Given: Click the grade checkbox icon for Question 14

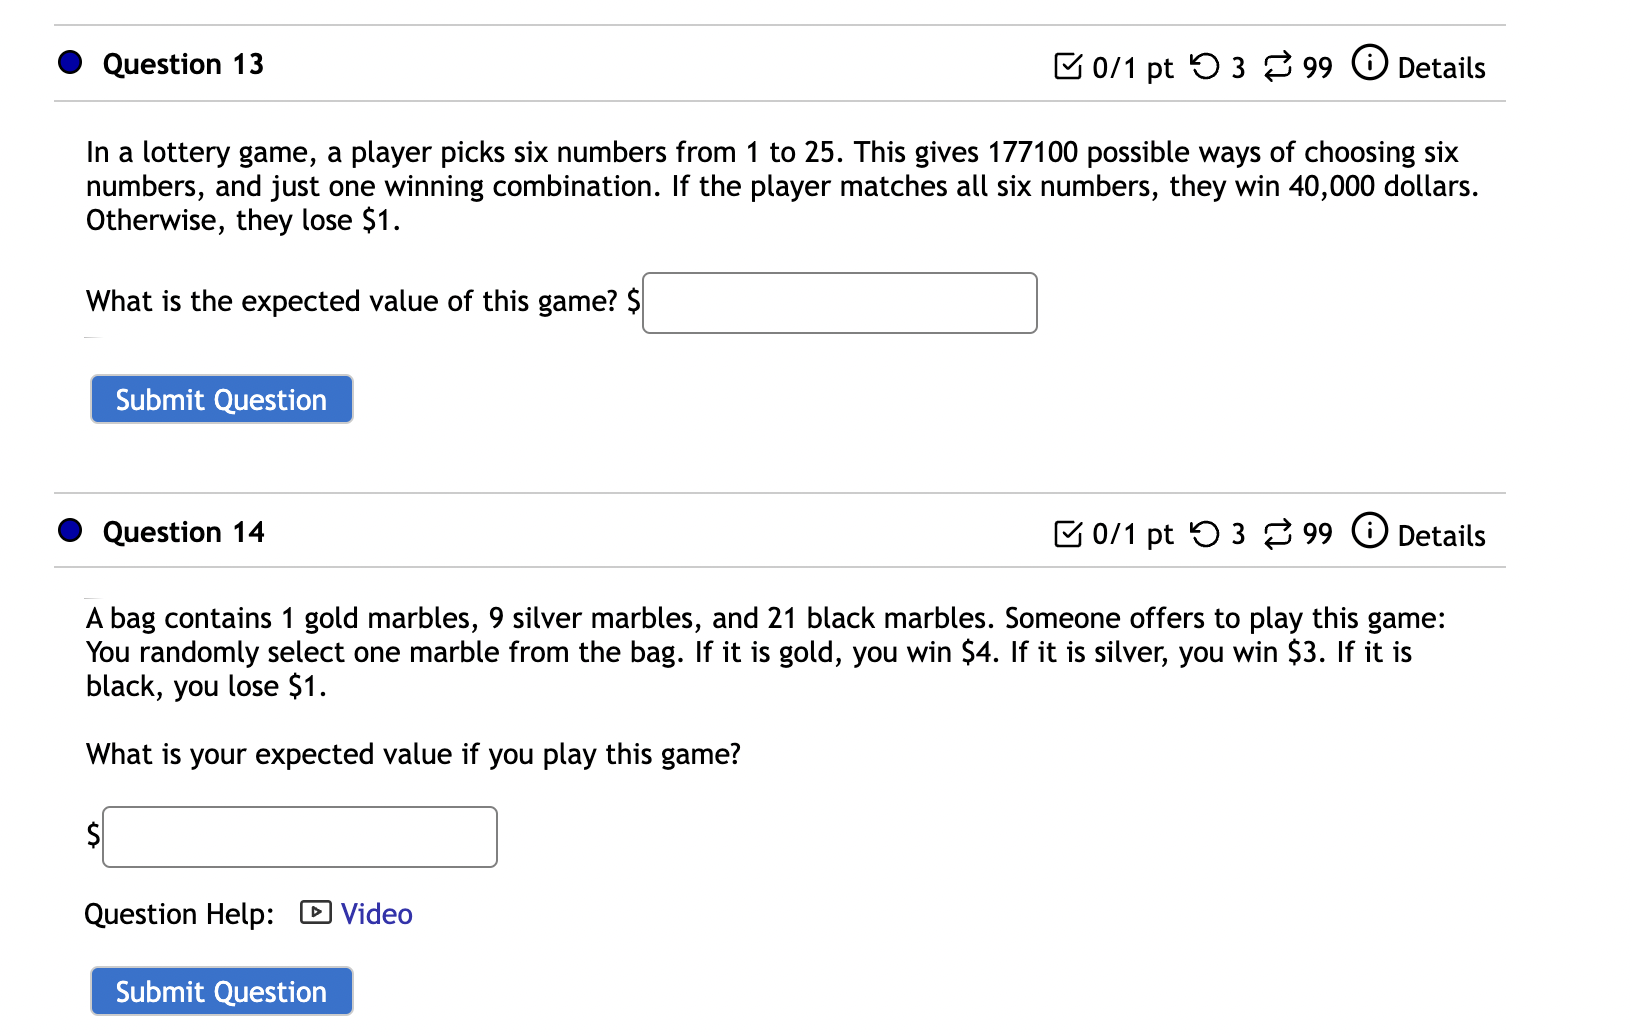Looking at the screenshot, I should [x=1069, y=533].
